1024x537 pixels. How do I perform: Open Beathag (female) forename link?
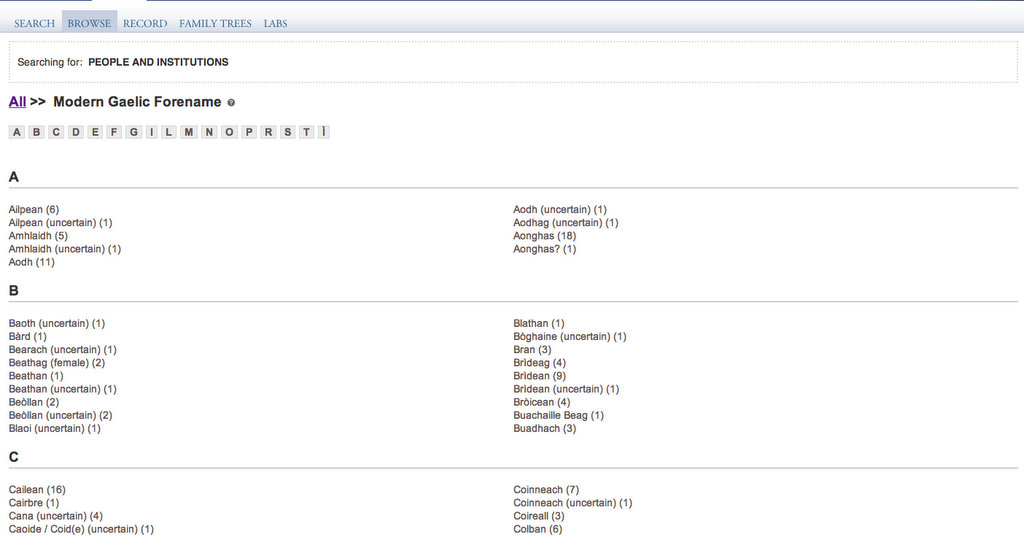coord(56,363)
